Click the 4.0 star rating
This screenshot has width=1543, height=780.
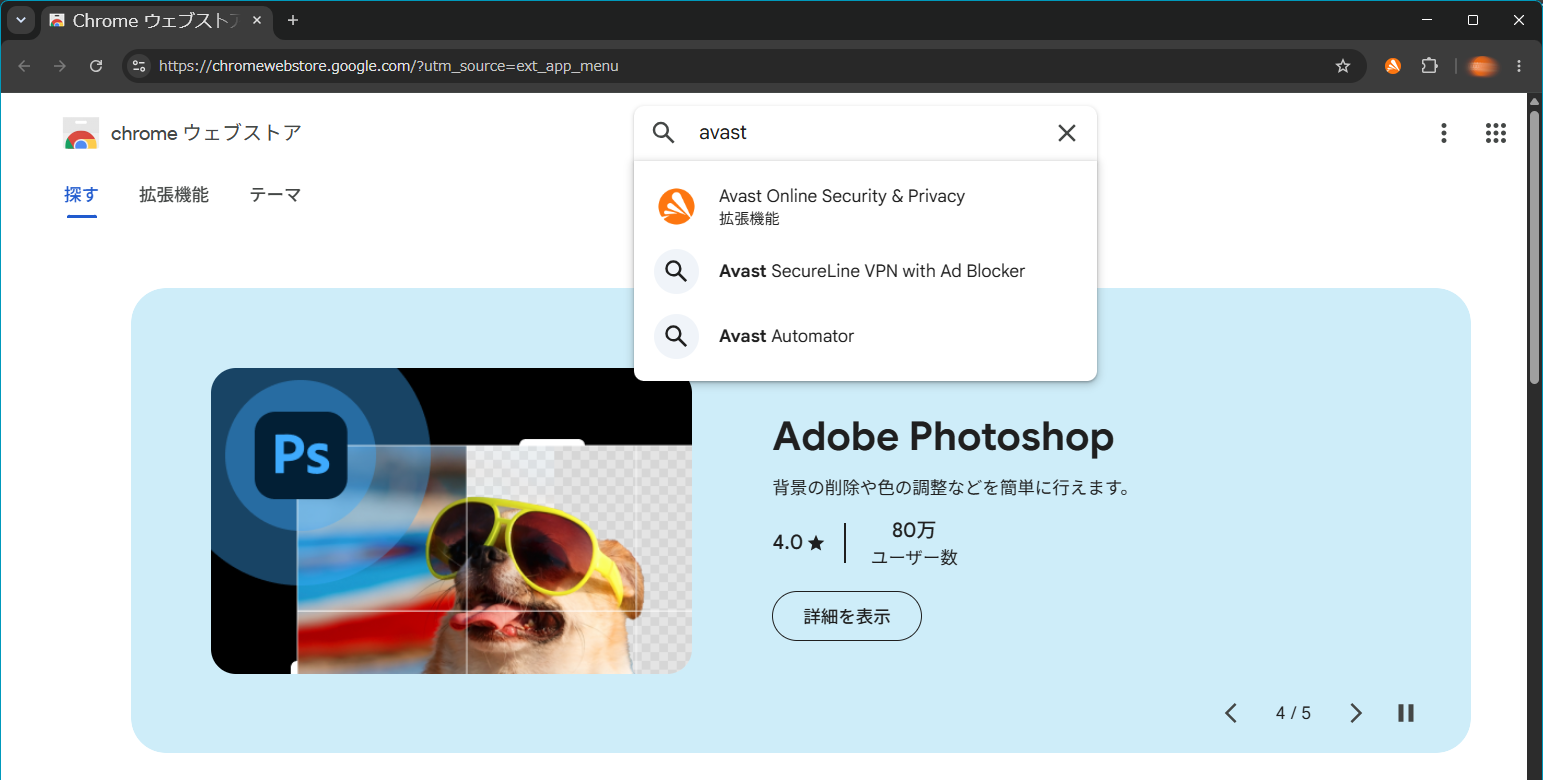coord(798,543)
